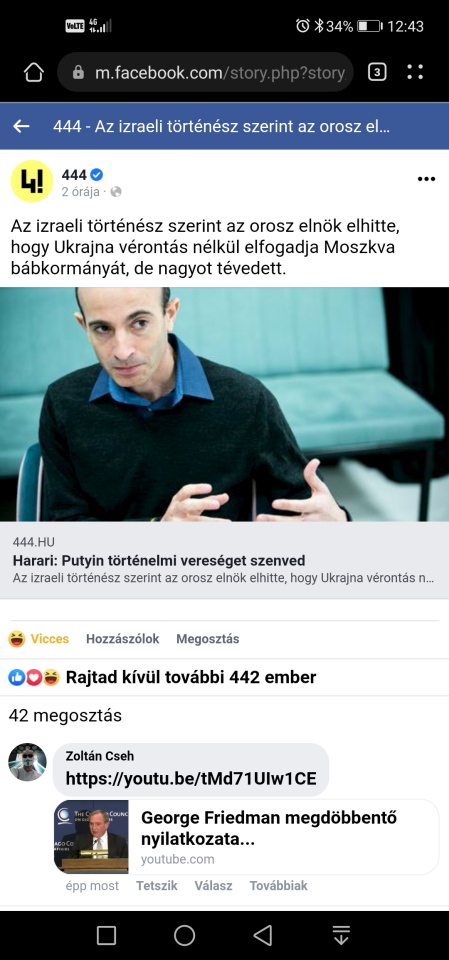Screen dimensions: 449x960
Task: Open the 444 page logo avatar
Action: click(32, 181)
